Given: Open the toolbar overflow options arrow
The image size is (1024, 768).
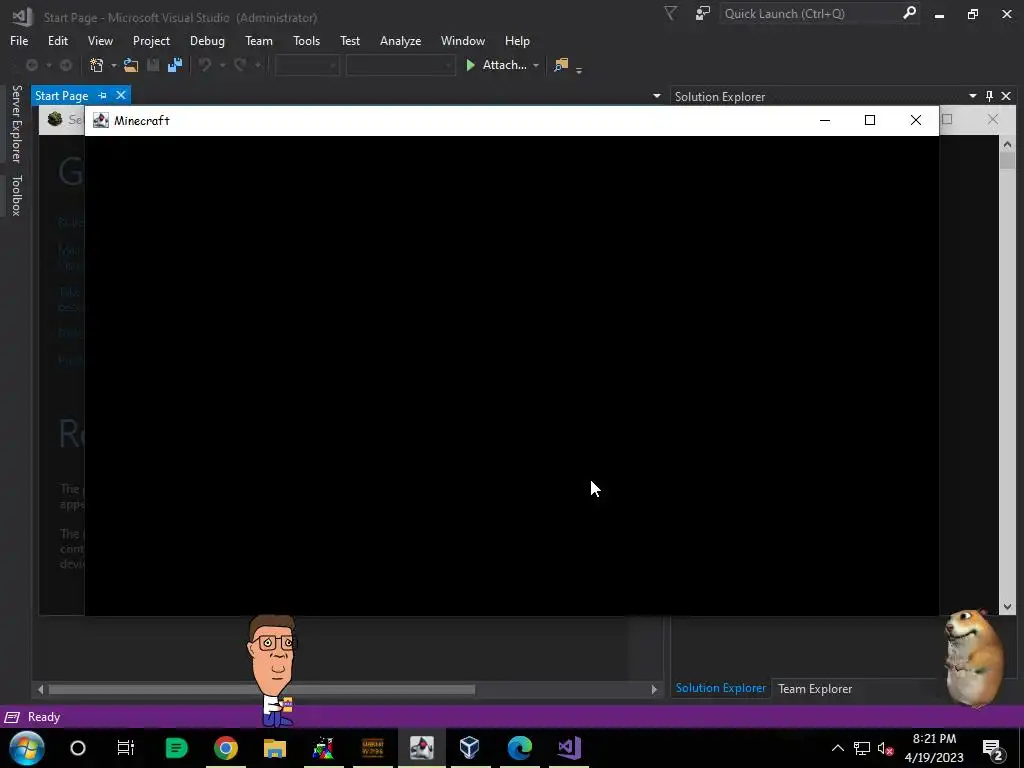Looking at the screenshot, I should point(579,69).
